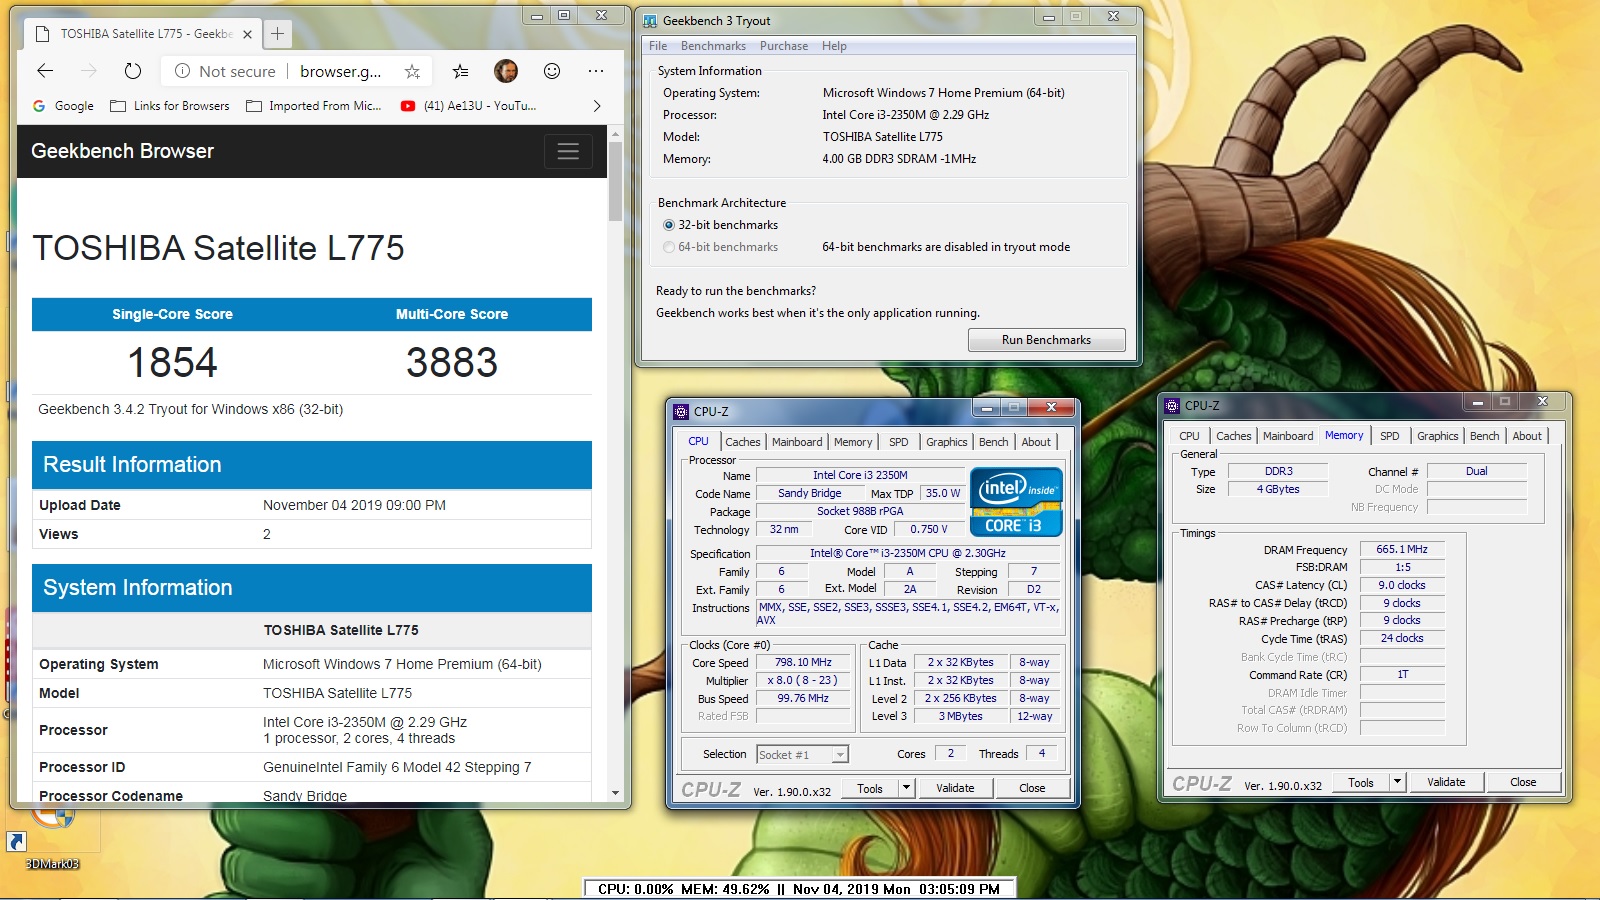The width and height of the screenshot is (1600, 900).
Task: Close the TOSHIBA Satellite L775 tab
Action: click(x=247, y=34)
